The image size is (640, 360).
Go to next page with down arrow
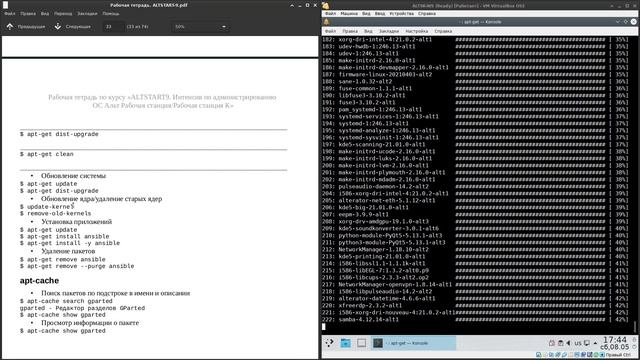[x=58, y=27]
